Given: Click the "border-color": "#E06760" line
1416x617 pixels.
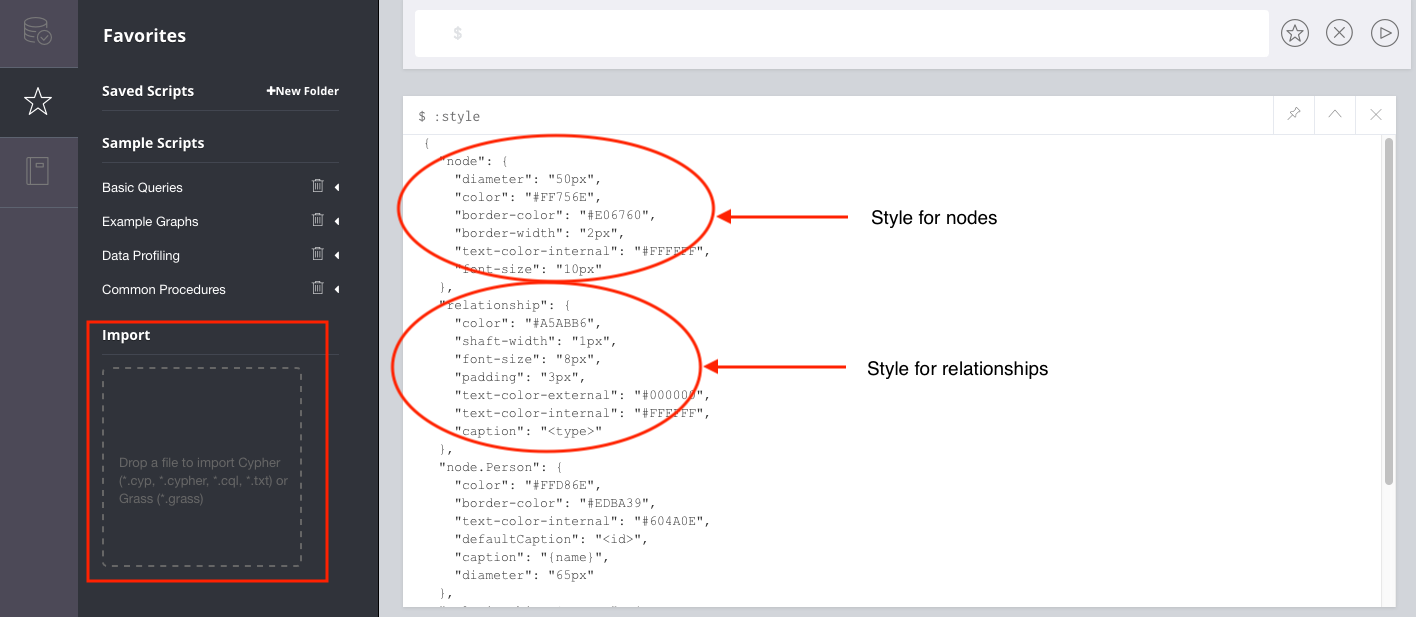Looking at the screenshot, I should tap(555, 215).
